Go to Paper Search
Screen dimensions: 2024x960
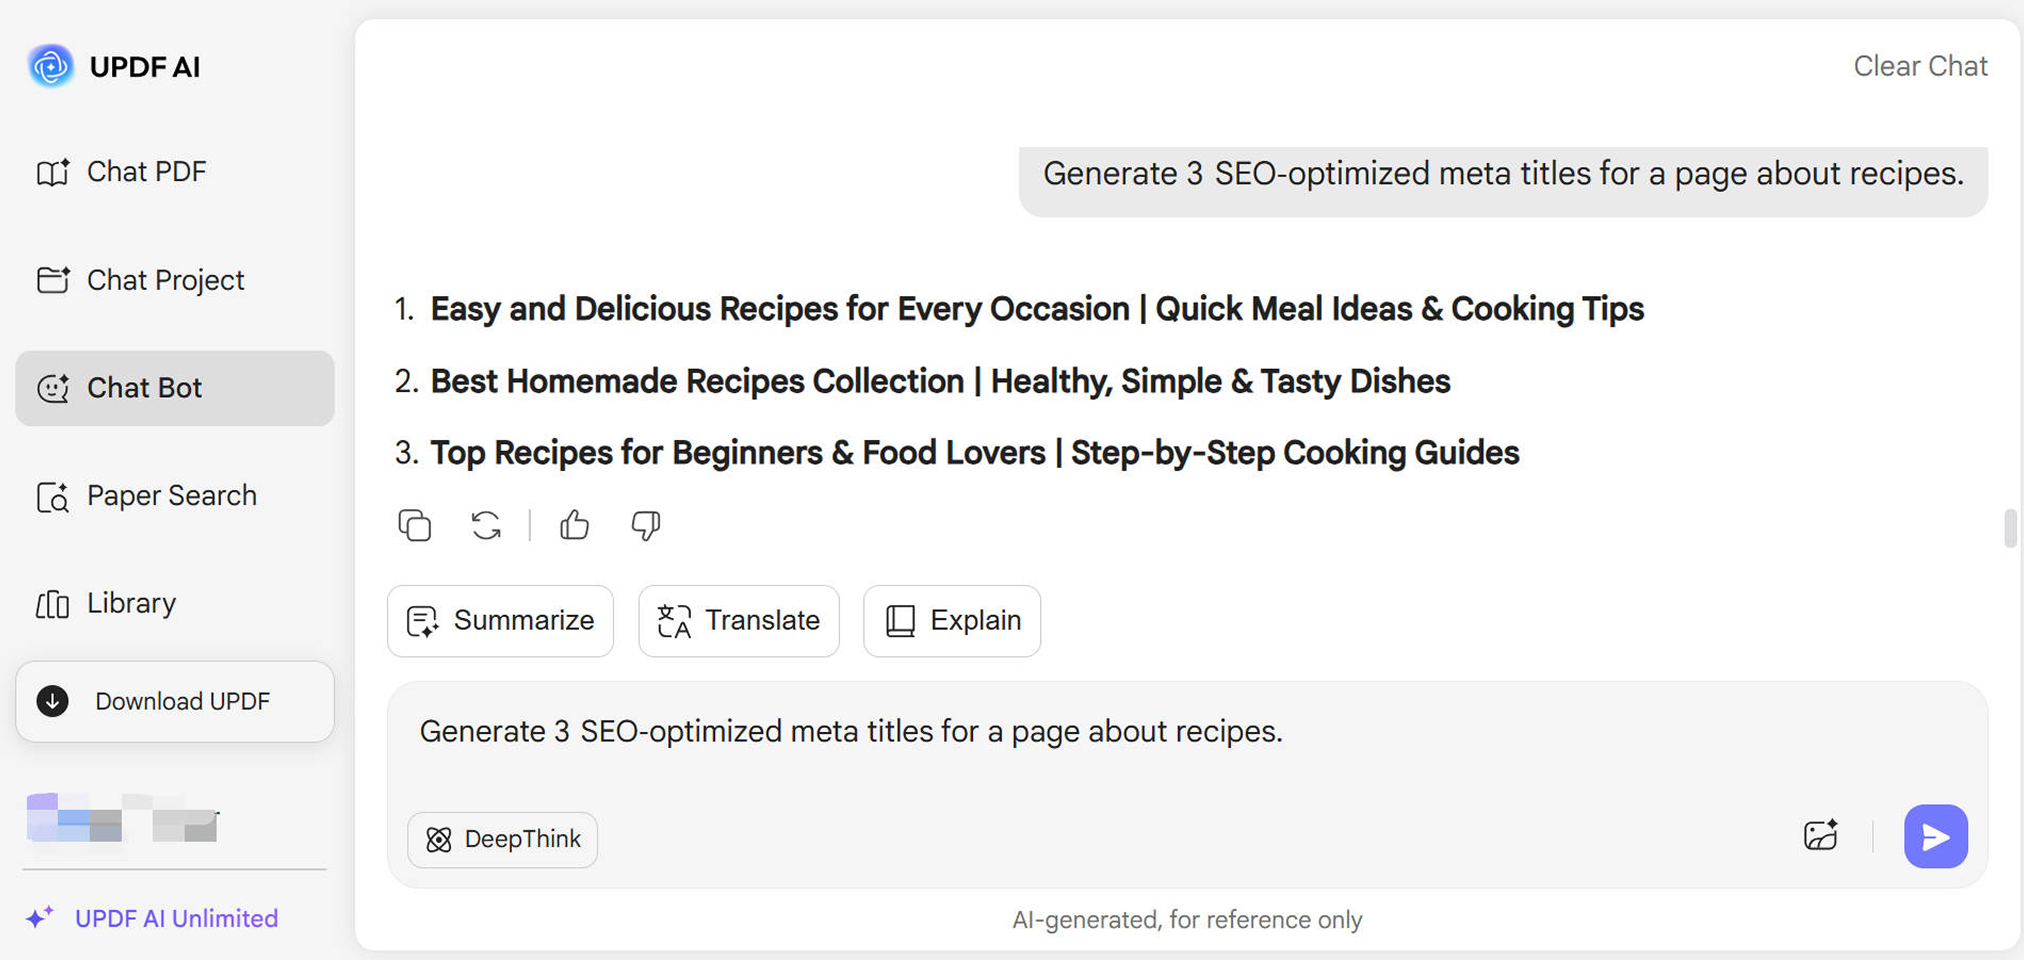tap(171, 496)
